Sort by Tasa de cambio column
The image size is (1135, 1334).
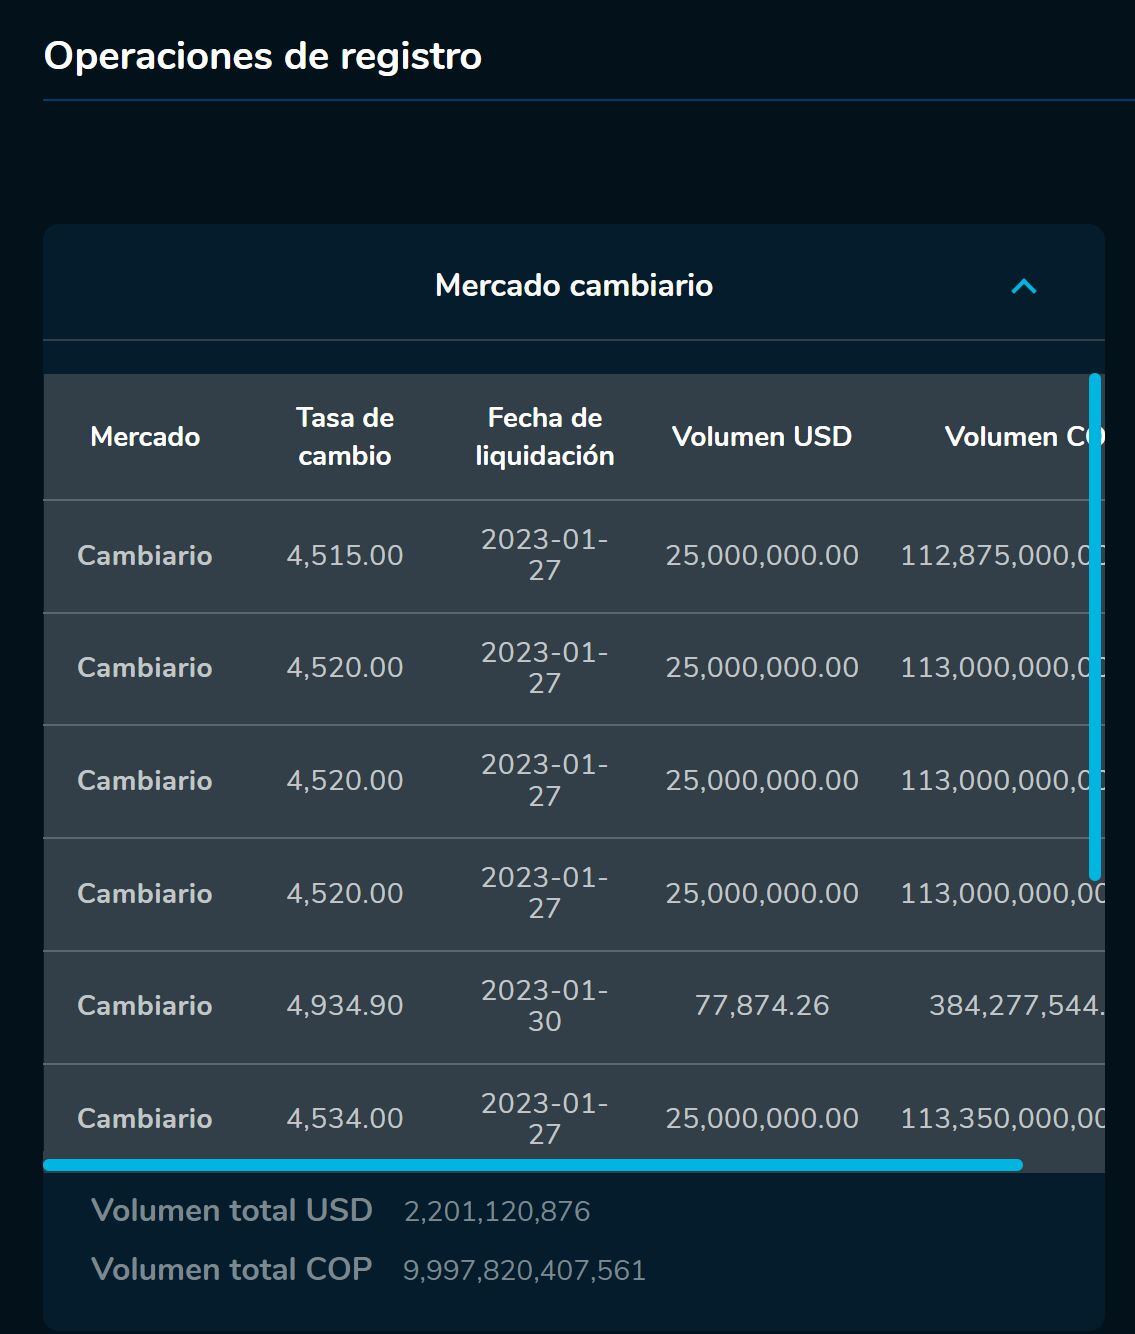345,437
